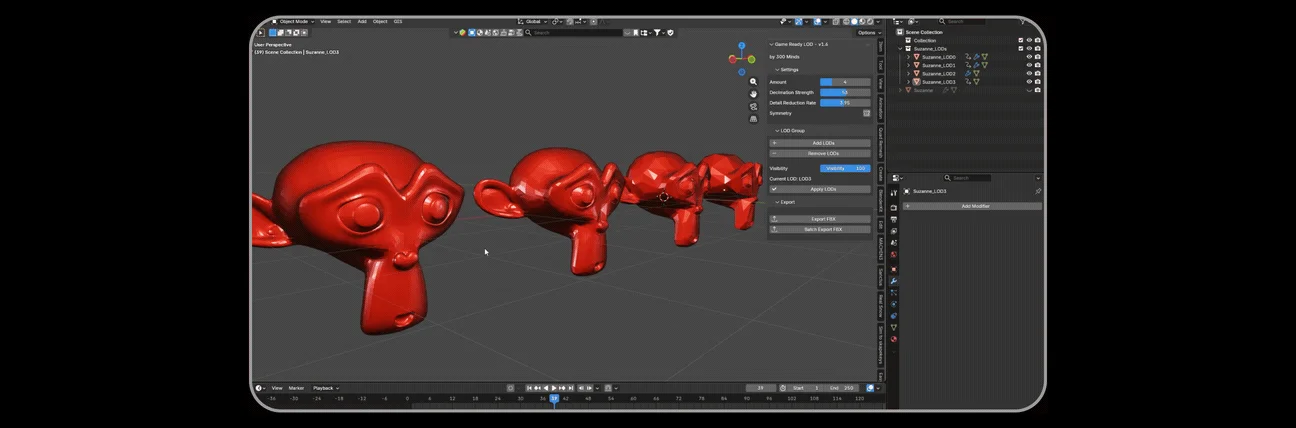Click the pan hand icon in viewport

pos(753,94)
